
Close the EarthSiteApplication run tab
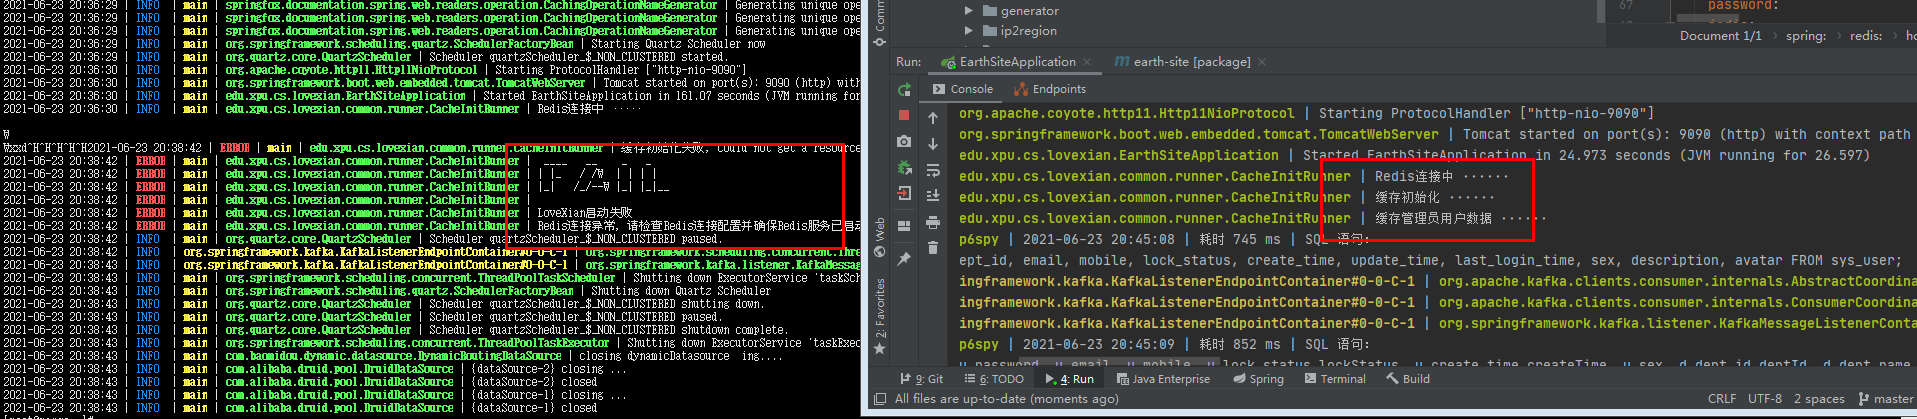(1087, 62)
